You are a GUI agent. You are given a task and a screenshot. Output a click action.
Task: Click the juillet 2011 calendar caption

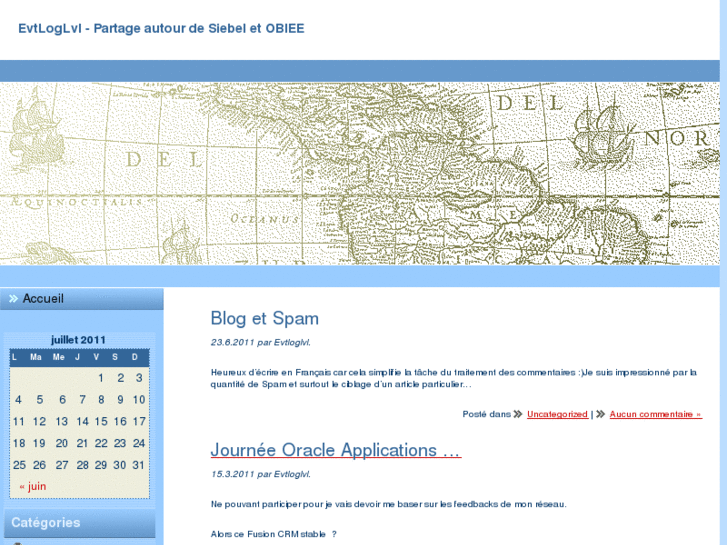(78, 340)
